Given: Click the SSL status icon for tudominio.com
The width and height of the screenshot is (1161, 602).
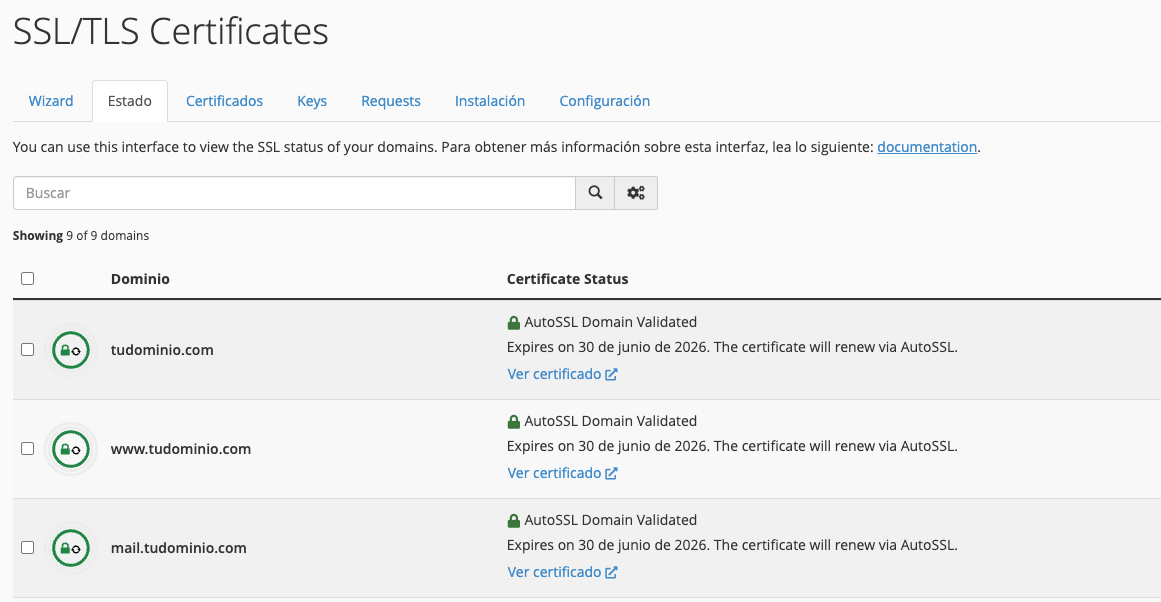Looking at the screenshot, I should click(x=70, y=350).
